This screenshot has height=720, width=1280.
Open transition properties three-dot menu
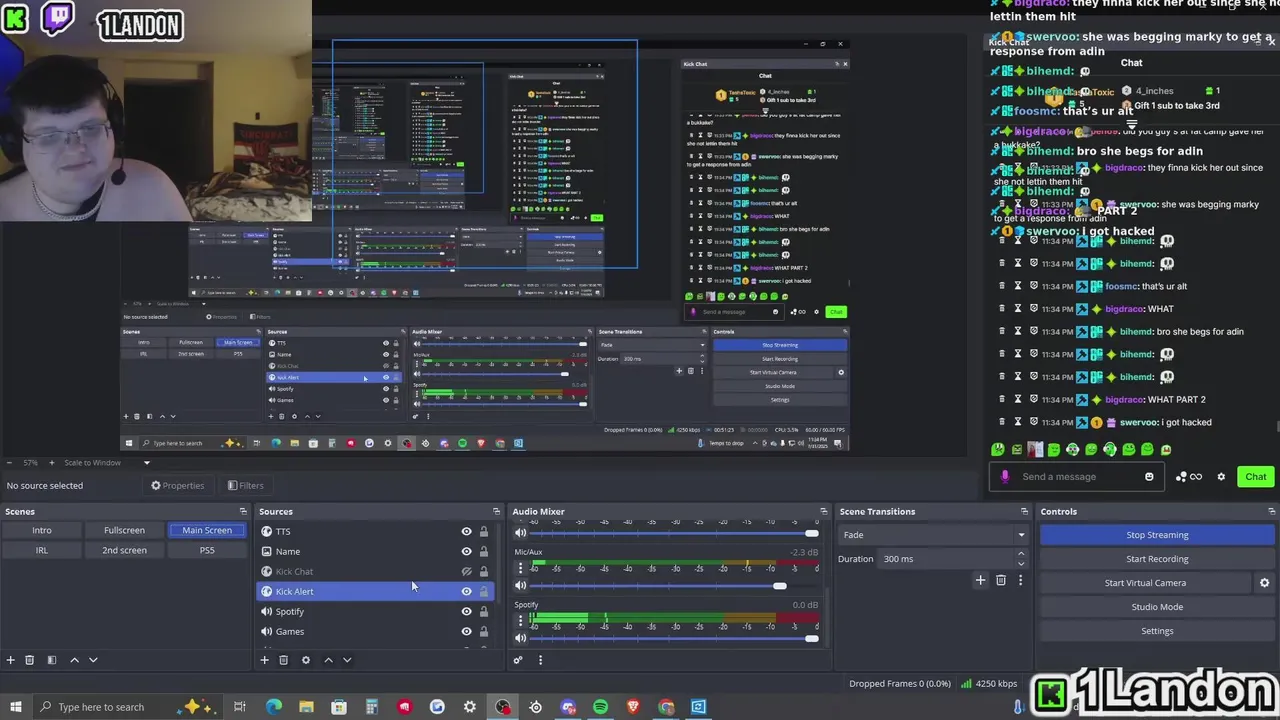click(1020, 580)
